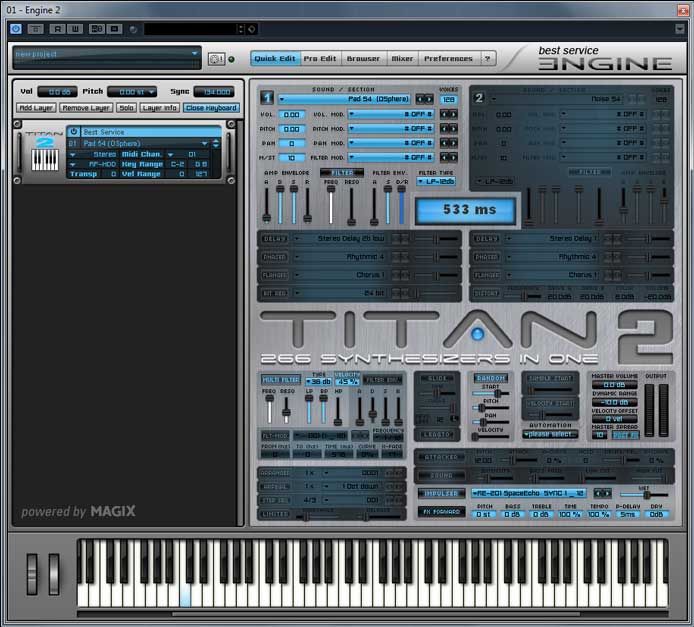
Task: Toggle the LEGATO button
Action: [436, 435]
